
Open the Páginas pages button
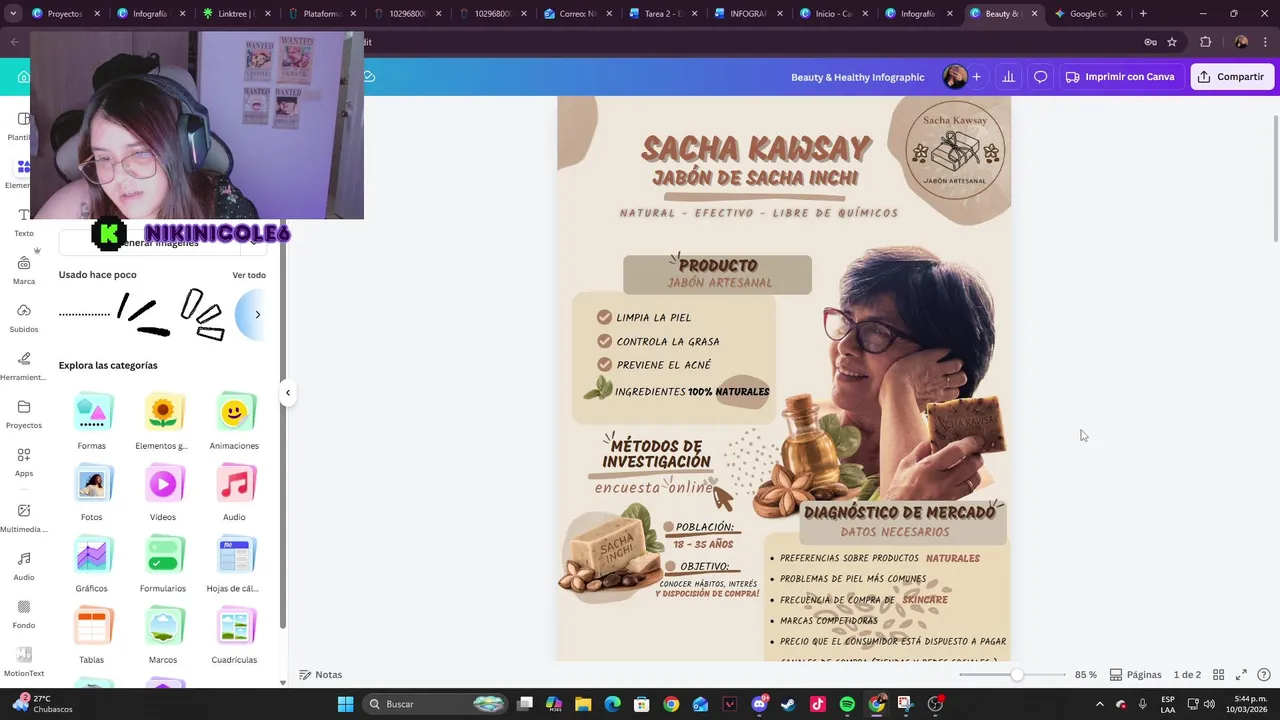tap(1136, 675)
